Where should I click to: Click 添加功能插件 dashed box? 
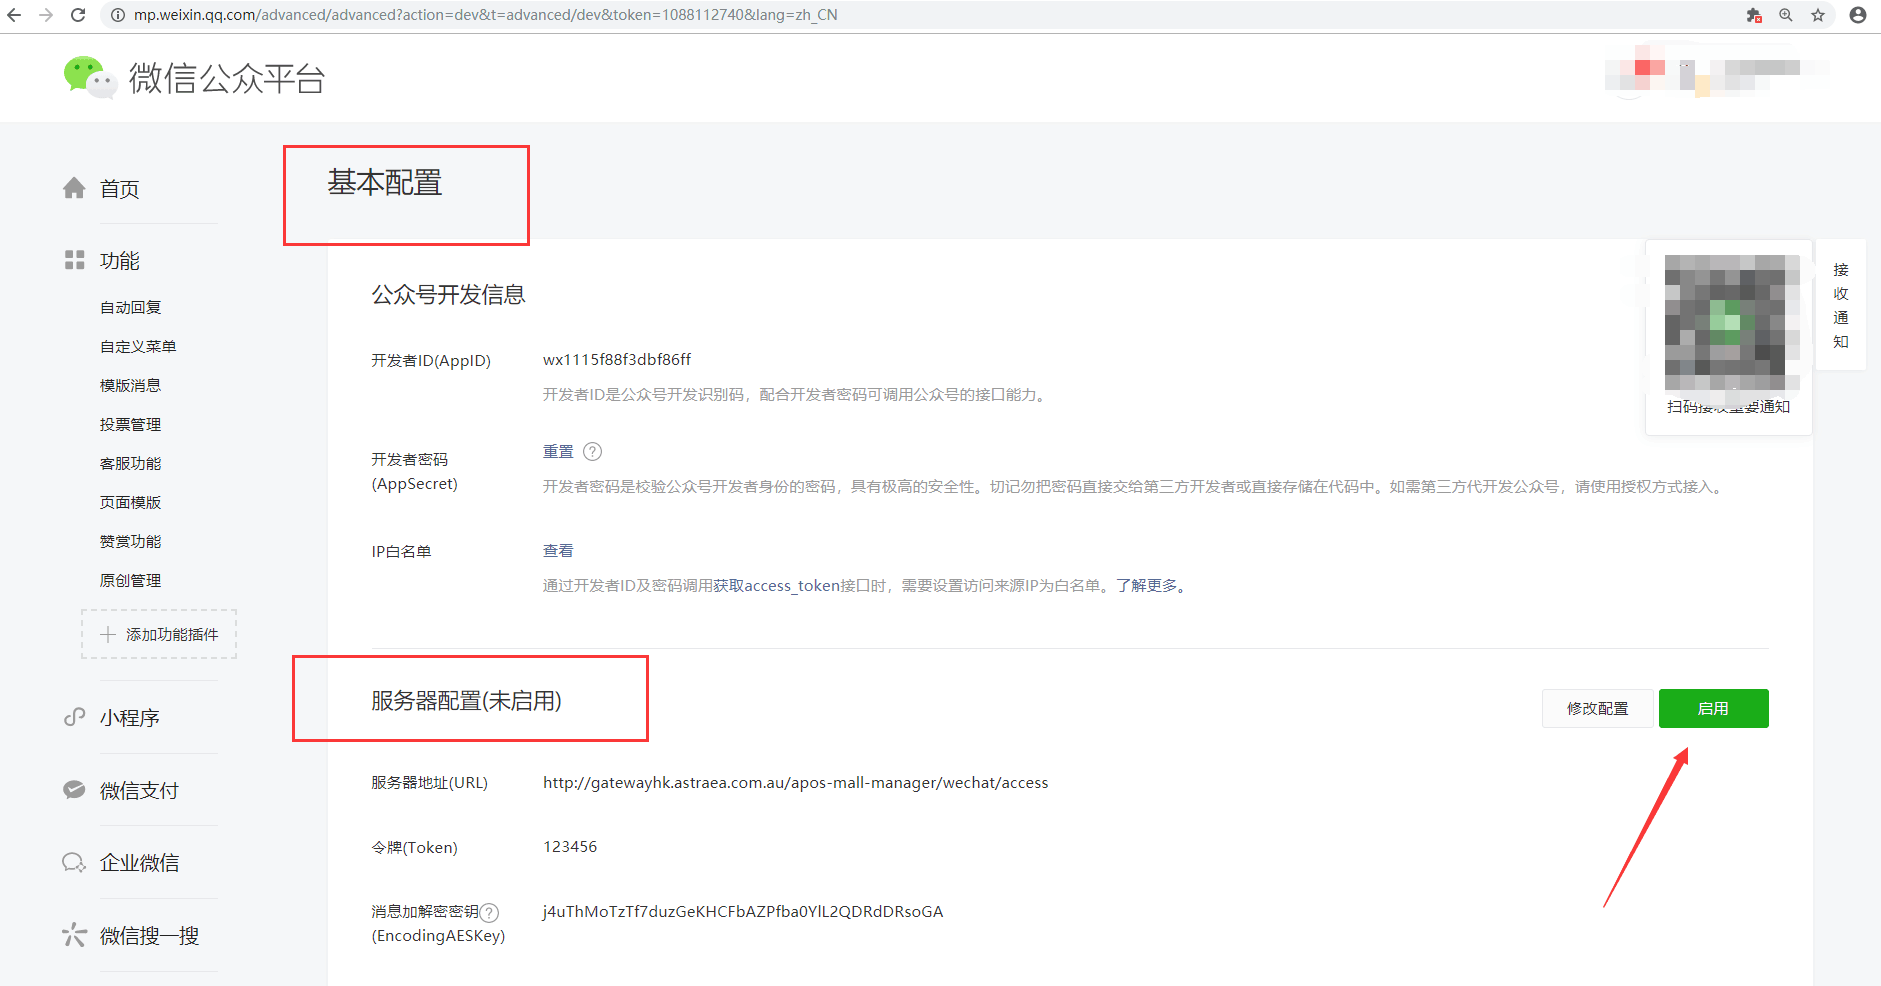pos(159,635)
